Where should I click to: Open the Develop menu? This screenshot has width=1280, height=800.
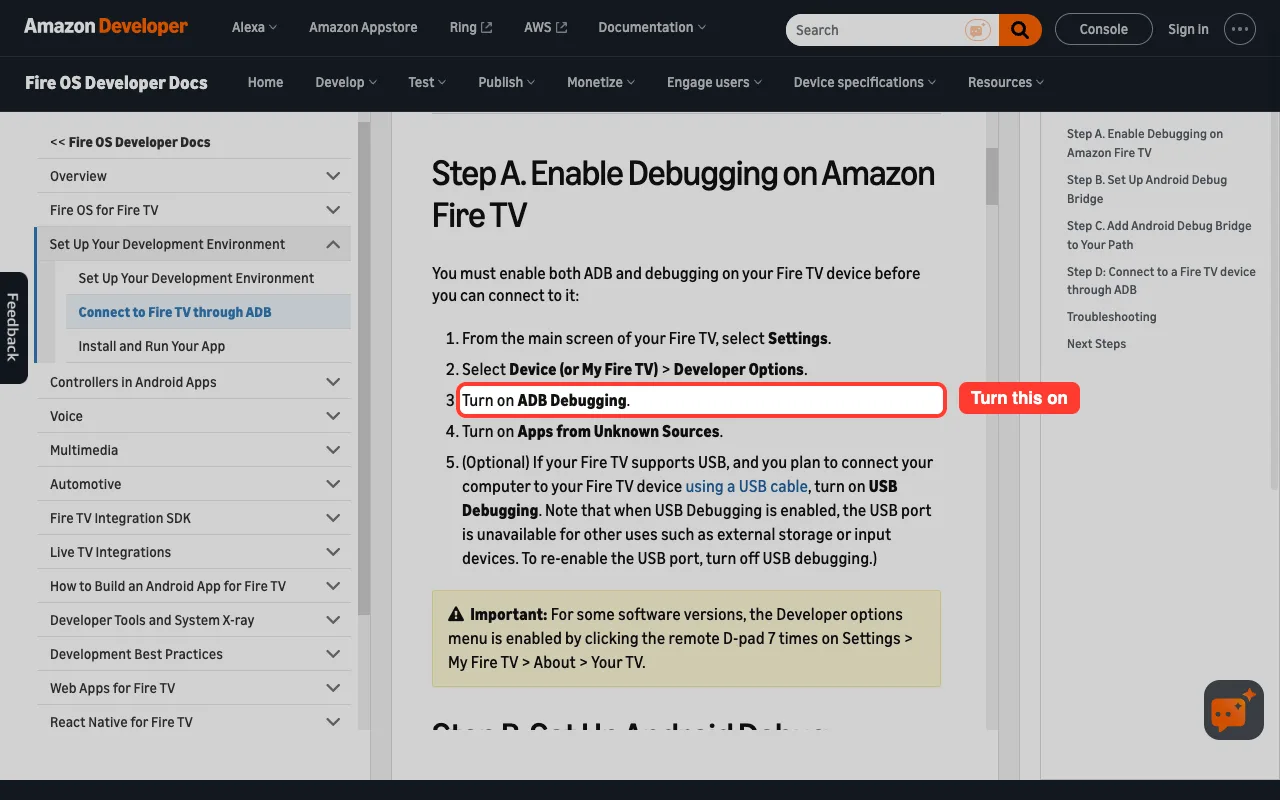346,82
